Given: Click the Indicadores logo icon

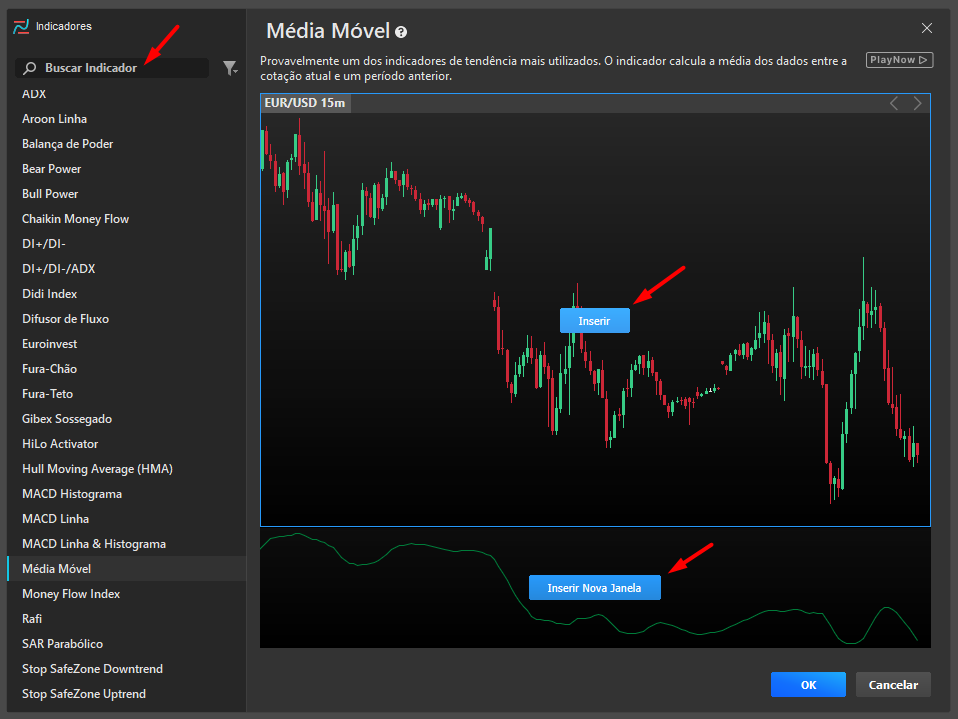Looking at the screenshot, I should tap(20, 26).
